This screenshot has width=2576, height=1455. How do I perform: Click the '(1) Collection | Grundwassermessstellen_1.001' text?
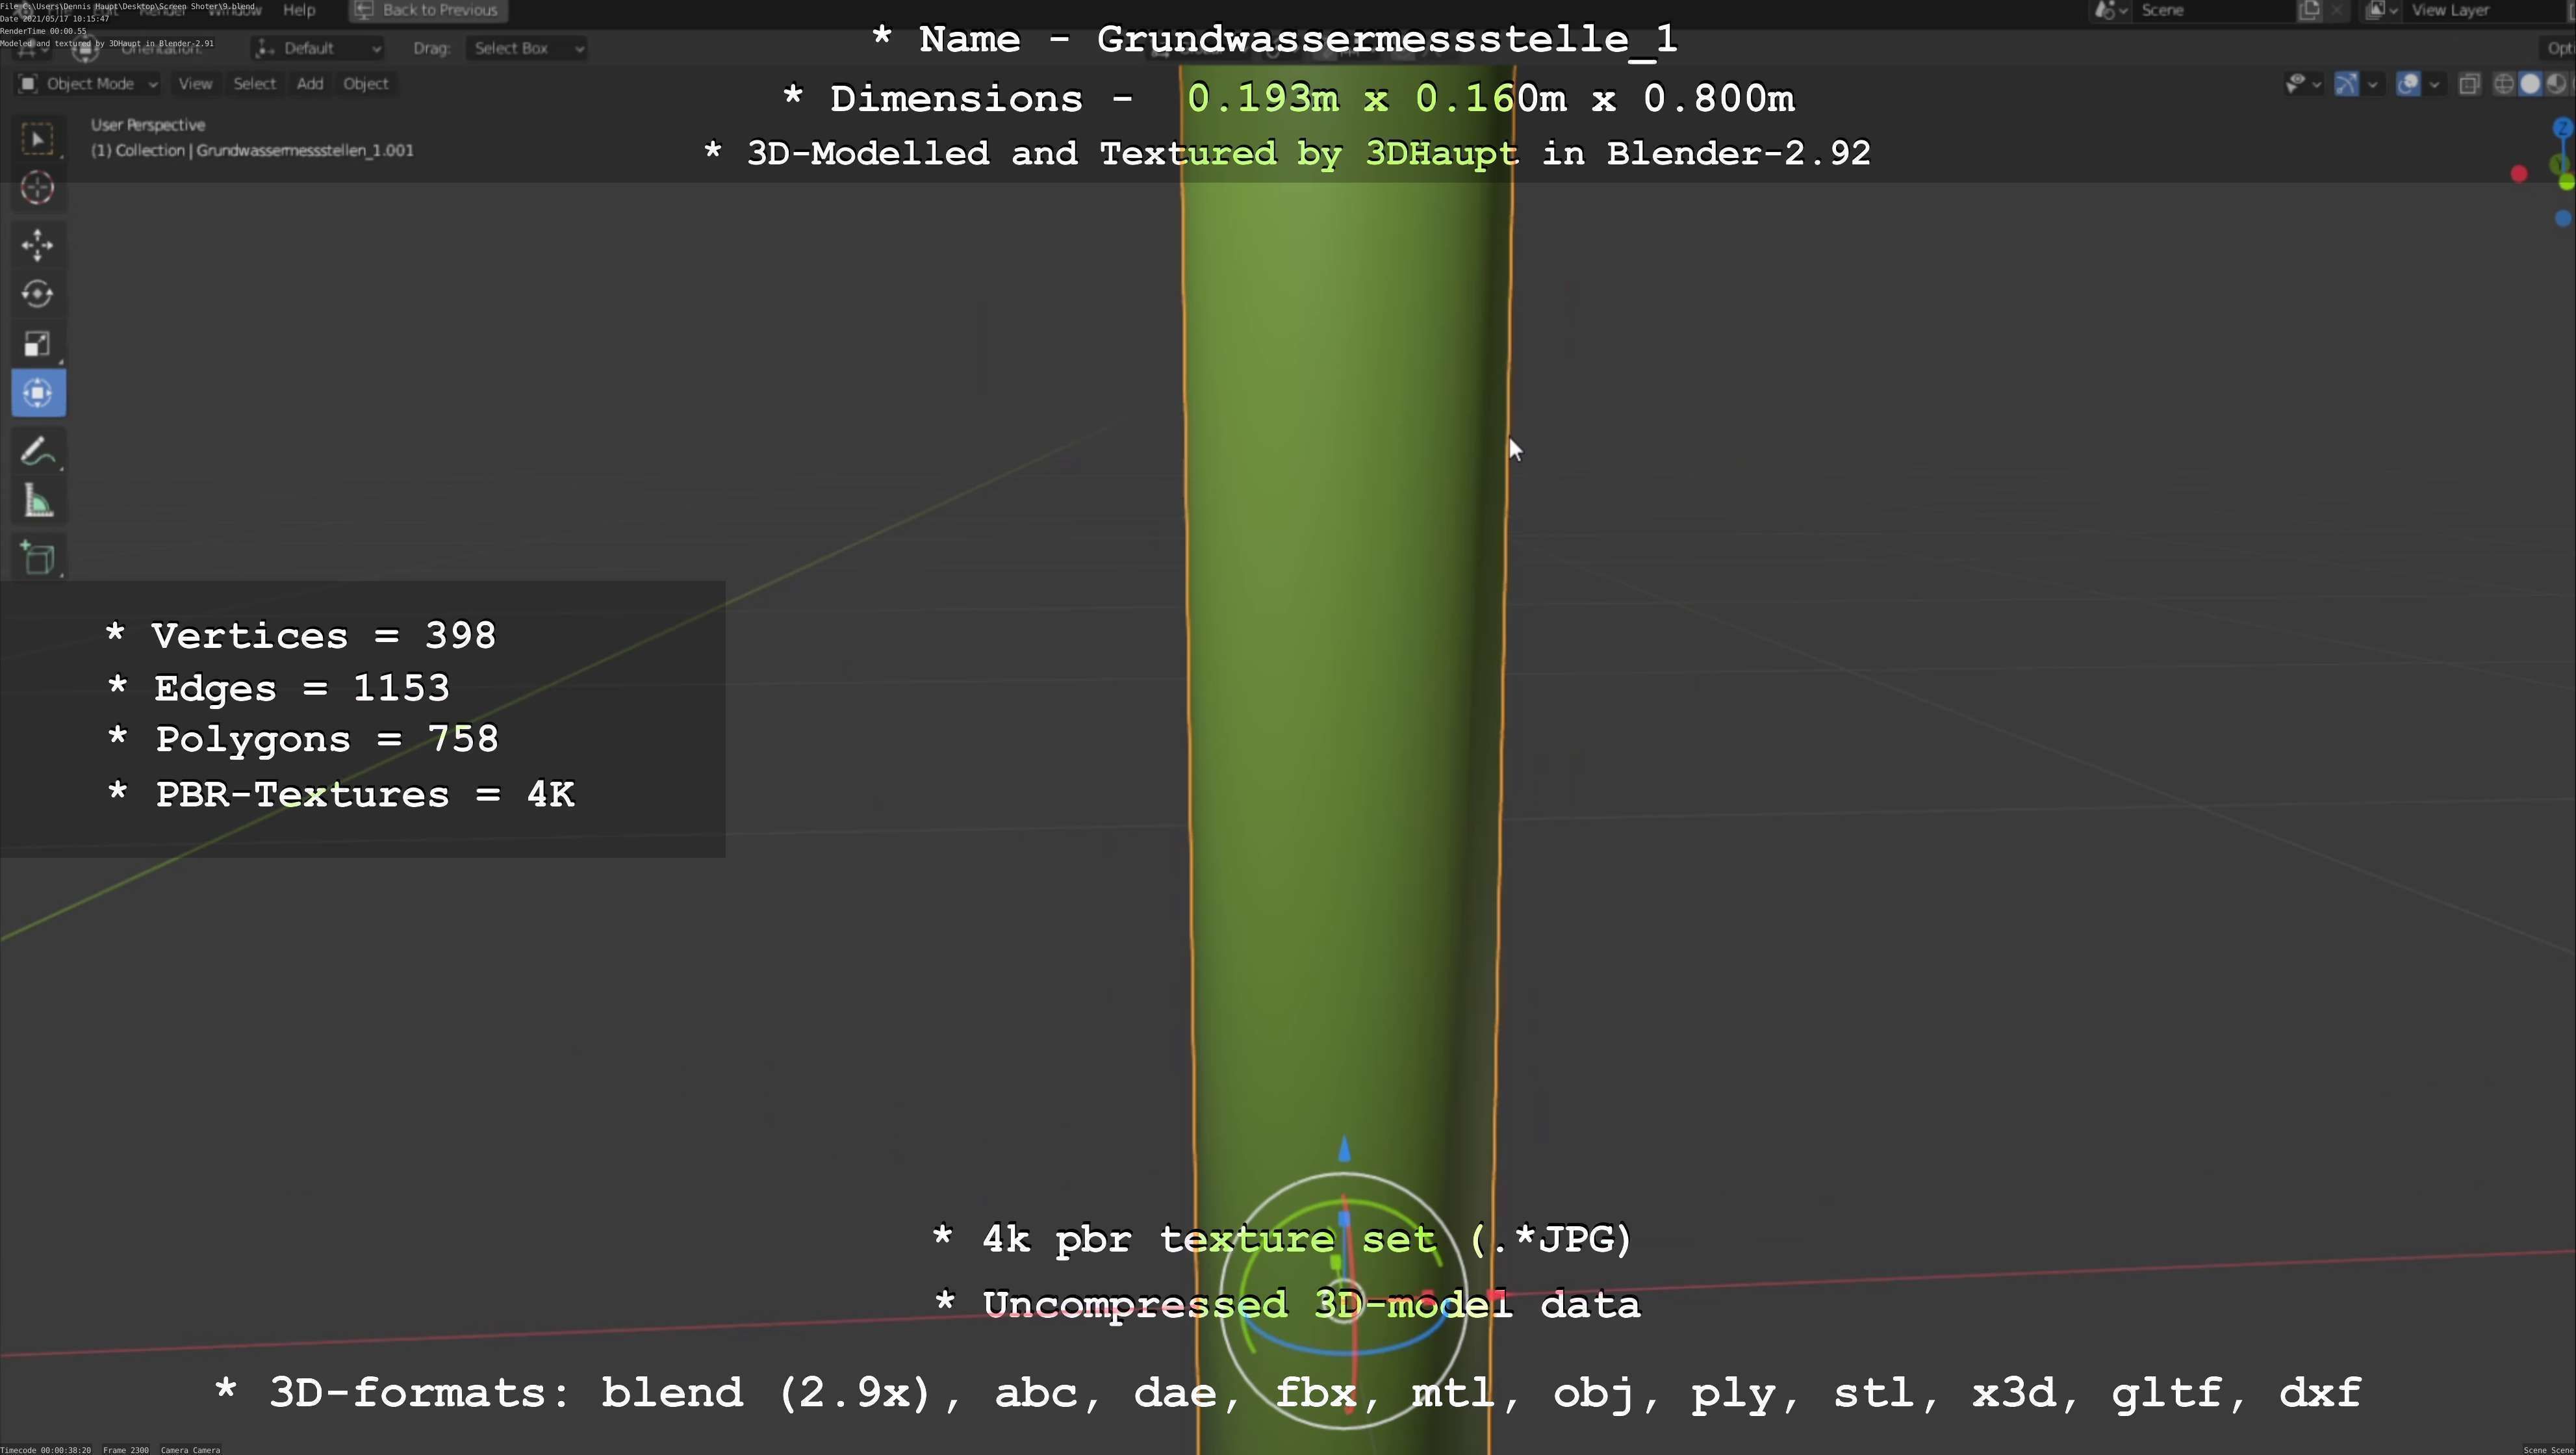click(x=252, y=151)
